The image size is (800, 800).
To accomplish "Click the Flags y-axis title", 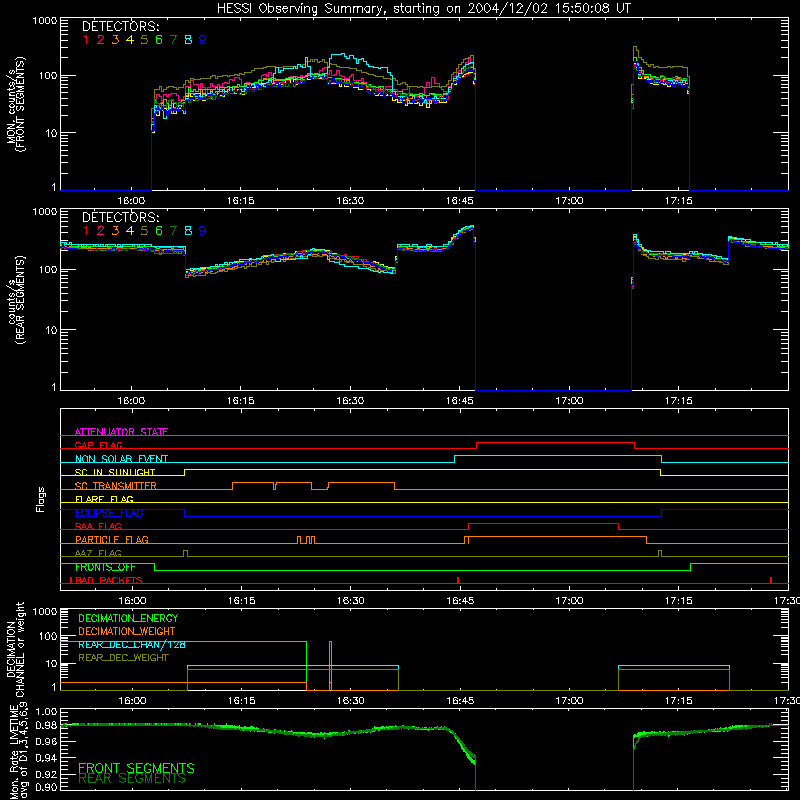I will coord(41,499).
